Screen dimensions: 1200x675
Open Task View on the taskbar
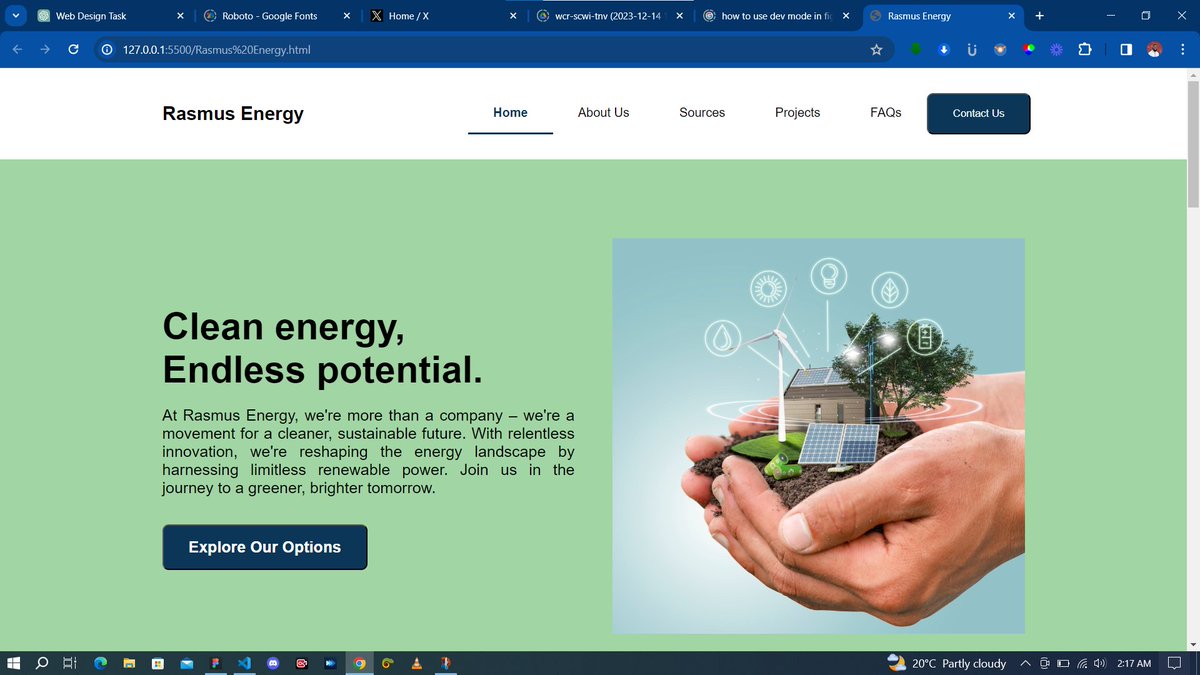[x=70, y=663]
